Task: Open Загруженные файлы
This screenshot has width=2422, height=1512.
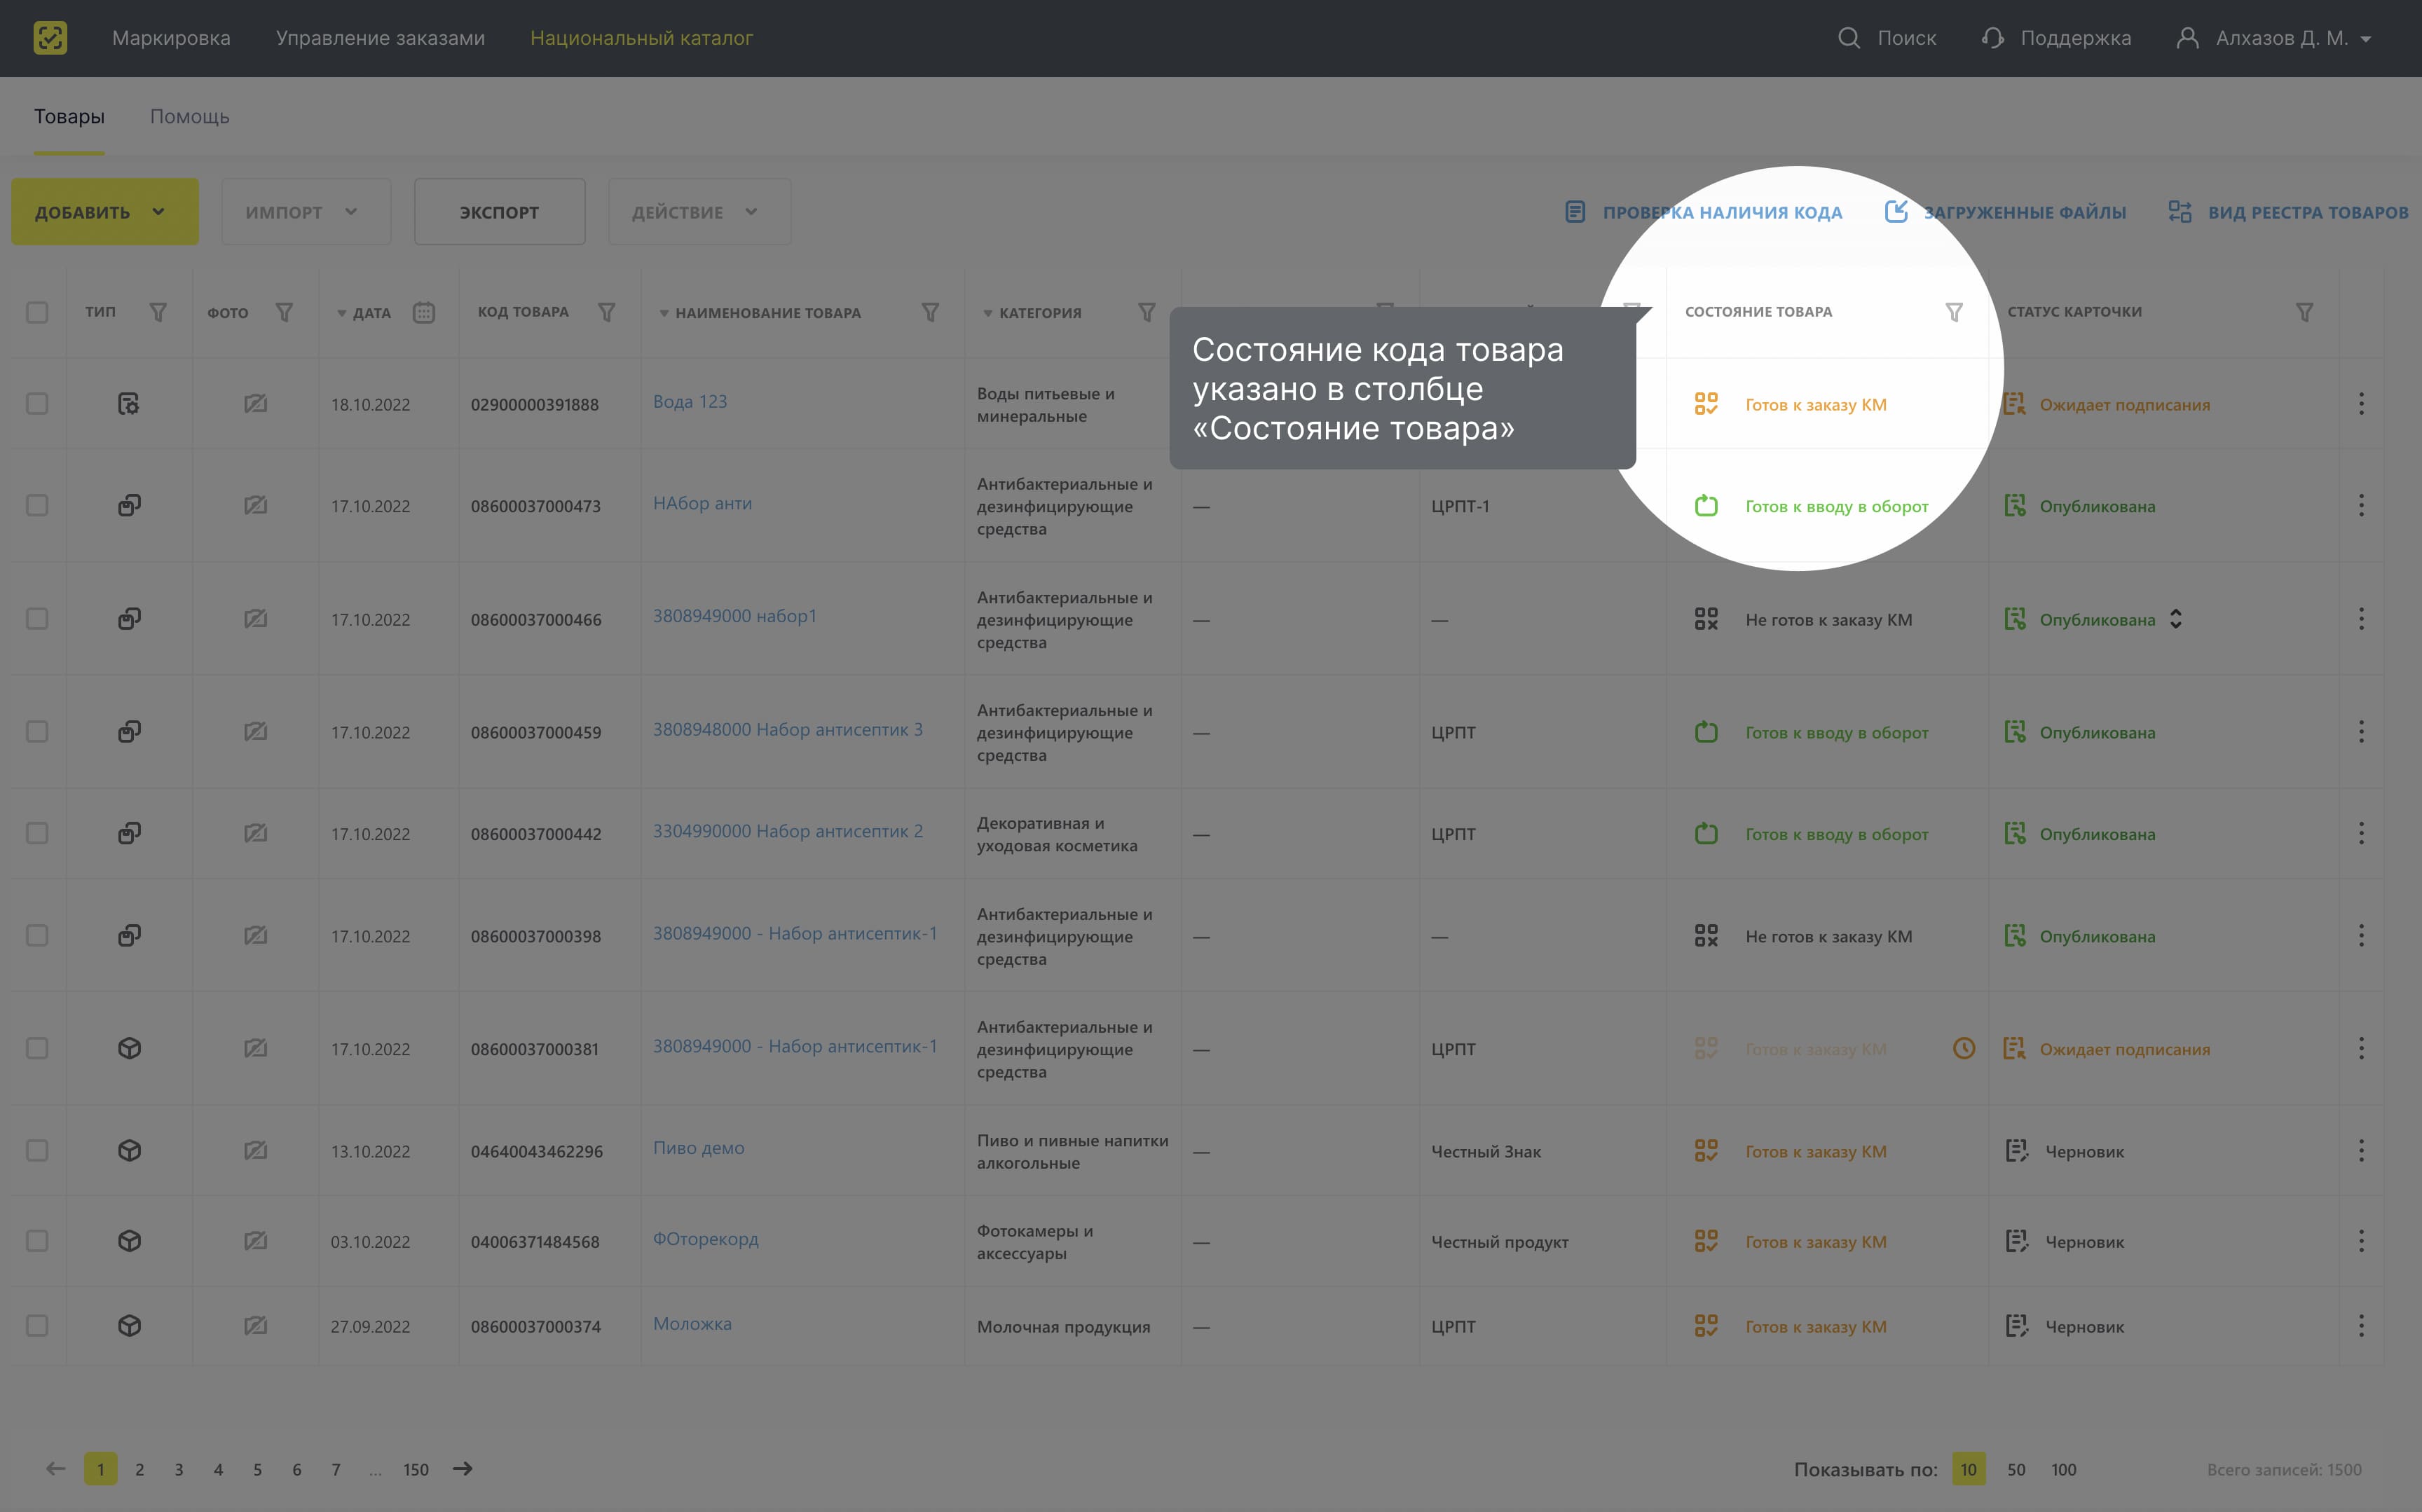Action: point(2006,212)
